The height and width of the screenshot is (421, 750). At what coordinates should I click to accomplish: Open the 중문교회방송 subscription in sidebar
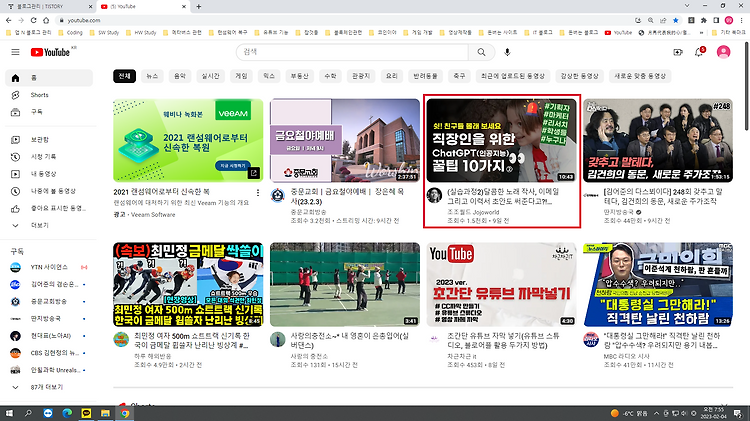tap(49, 301)
